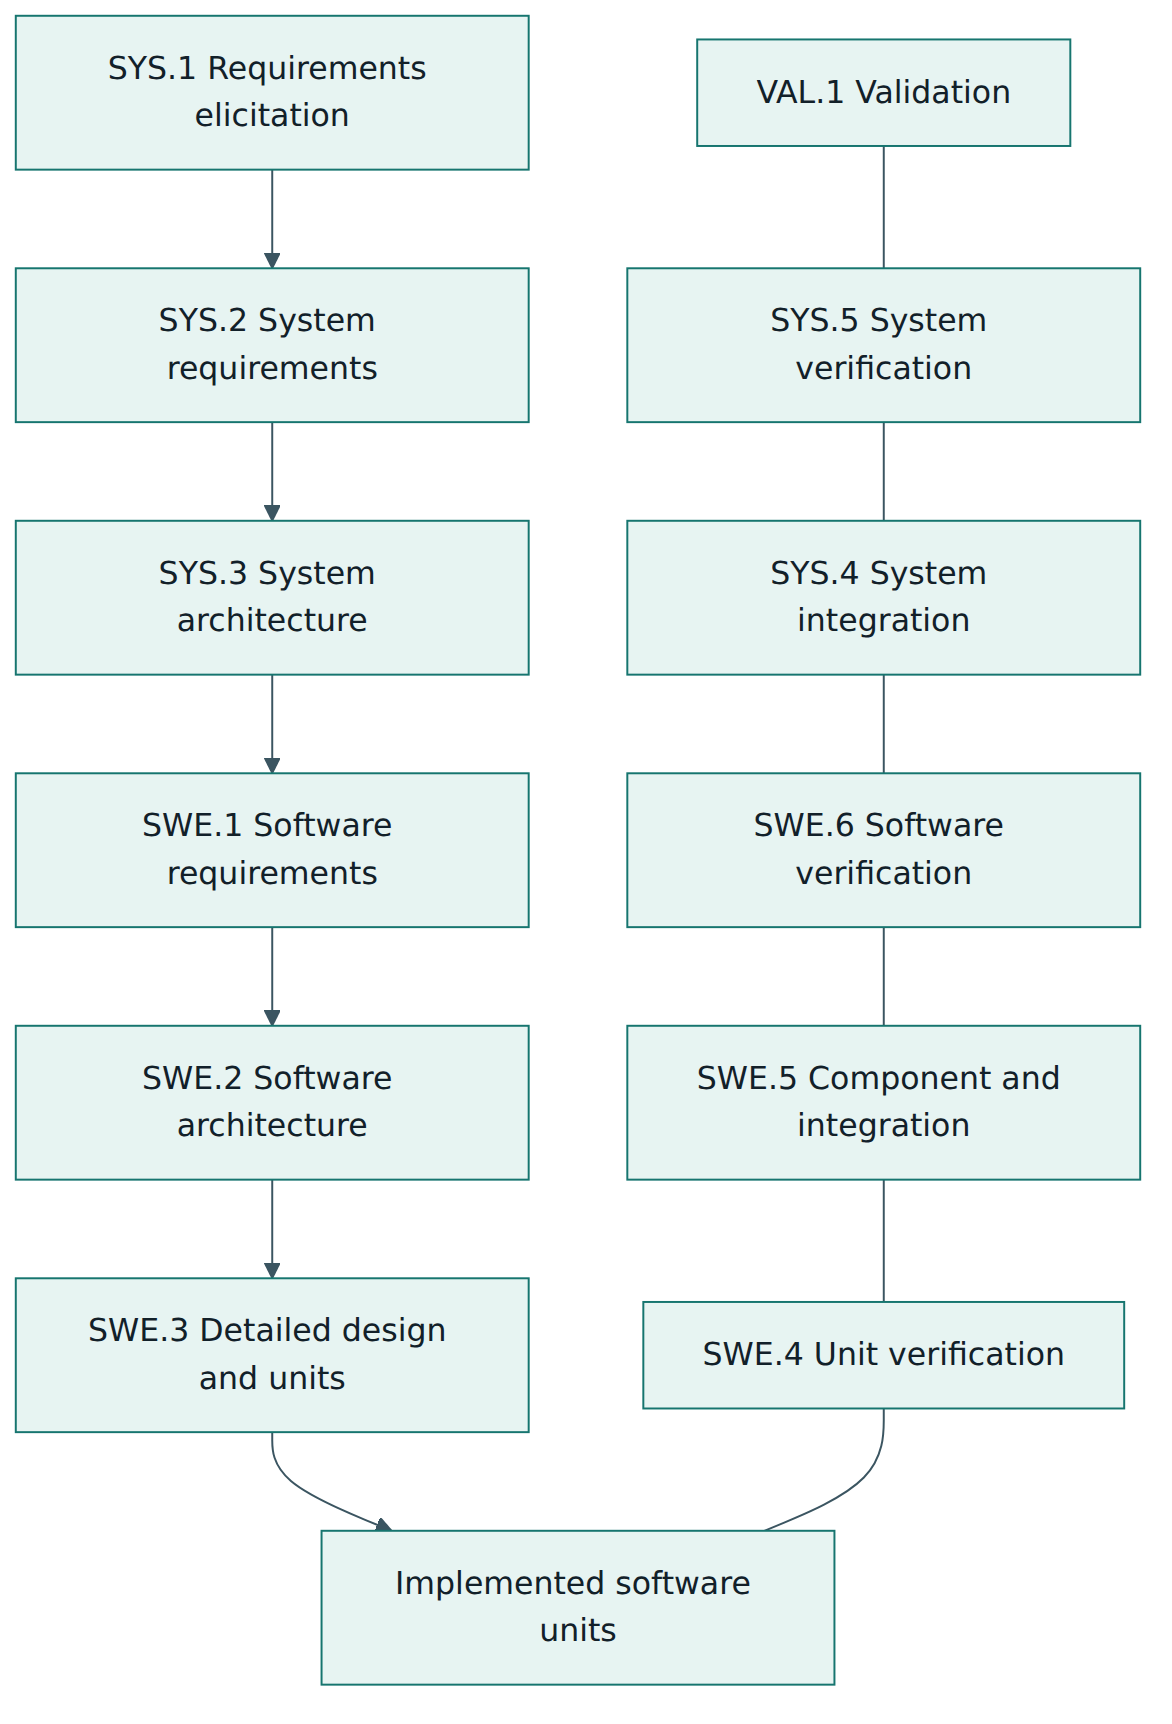1172x1724 pixels.
Task: Select the SWE.2 Software architecture node
Action: click(272, 1103)
